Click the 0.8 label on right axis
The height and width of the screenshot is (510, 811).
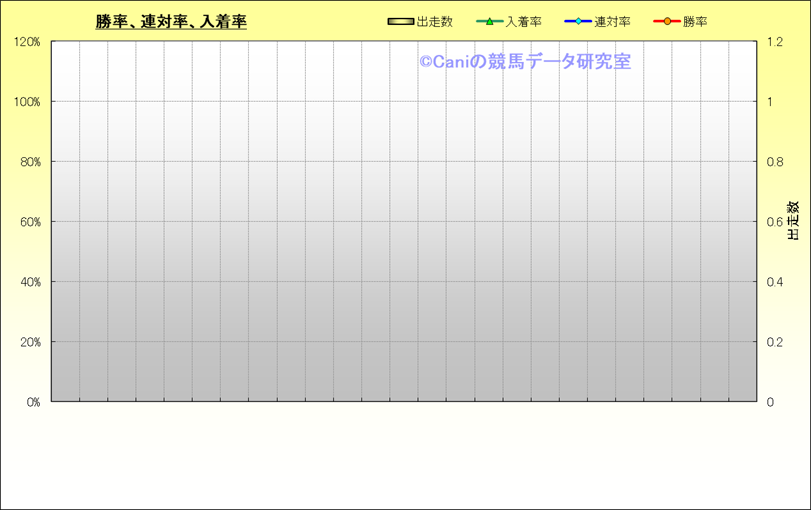775,162
